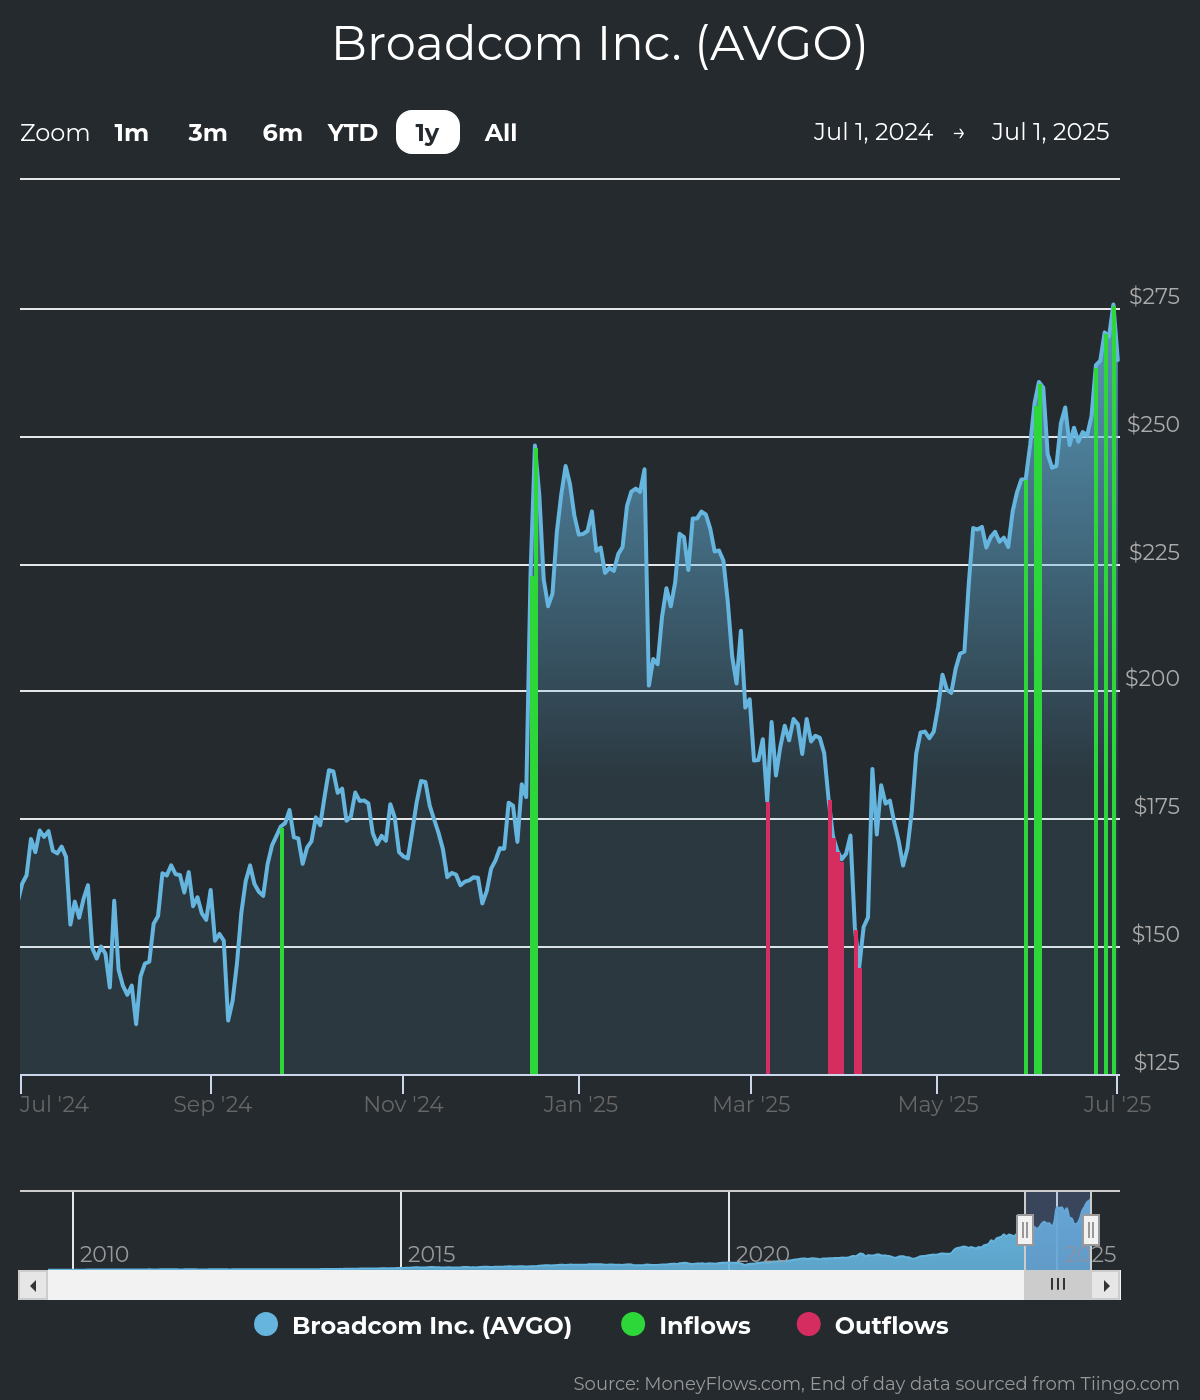Image resolution: width=1200 pixels, height=1400 pixels.
Task: Click the navigator right range handle
Action: pos(1091,1230)
